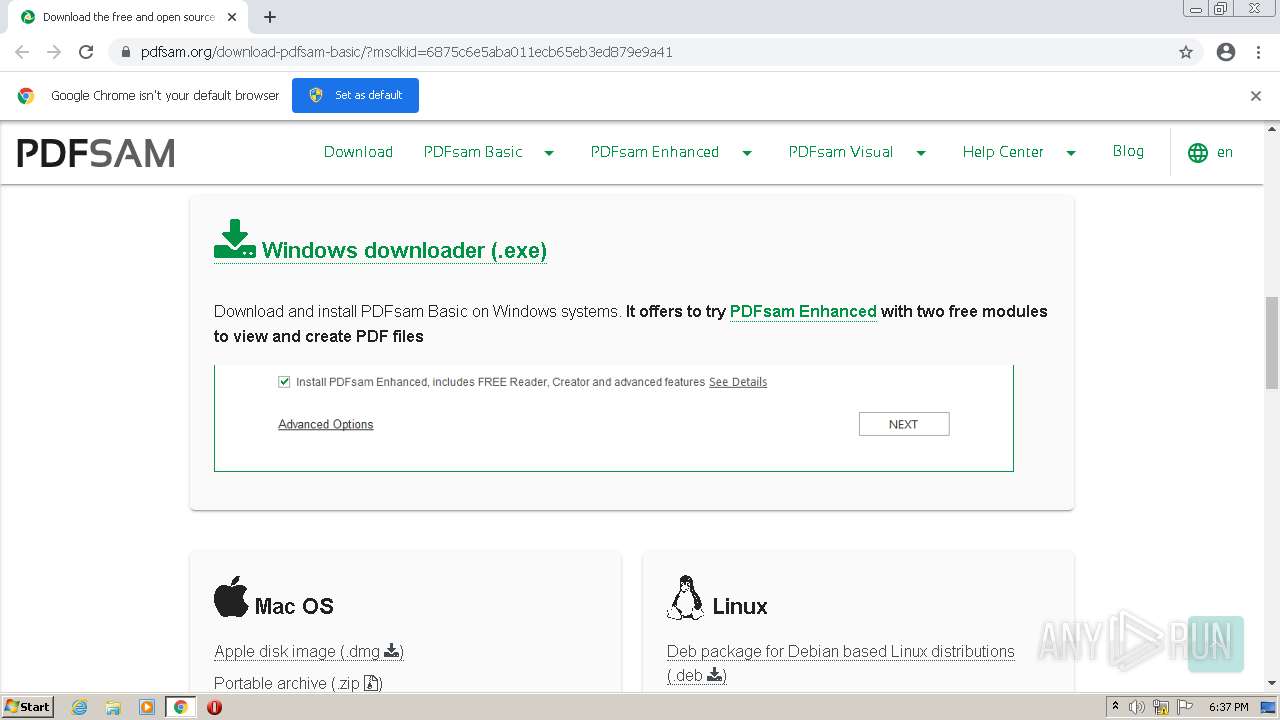
Task: Go back to previous page
Action: (22, 52)
